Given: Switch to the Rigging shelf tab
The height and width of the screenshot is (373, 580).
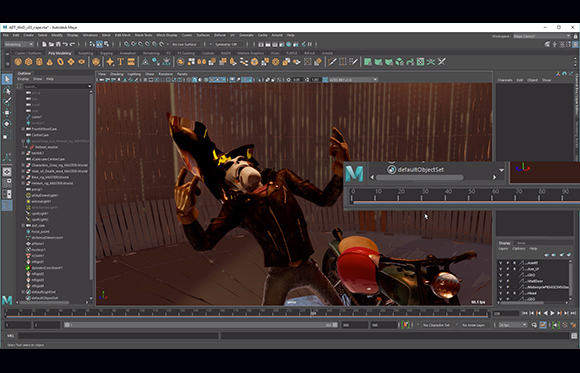Looking at the screenshot, I should pyautogui.click(x=106, y=53).
